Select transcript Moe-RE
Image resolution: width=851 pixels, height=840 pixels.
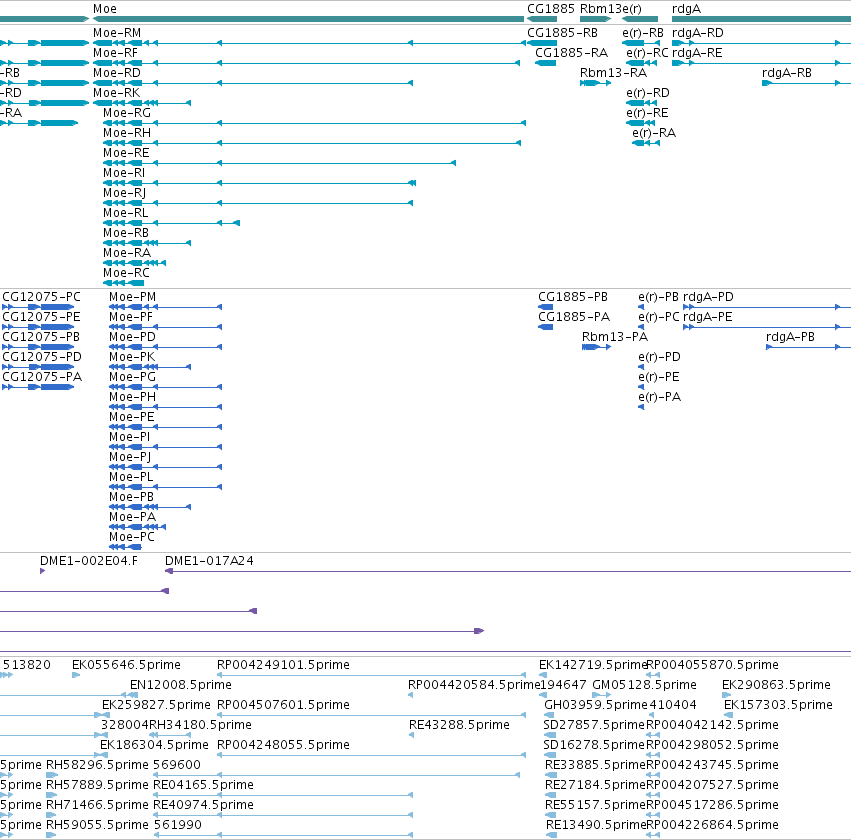coord(126,153)
